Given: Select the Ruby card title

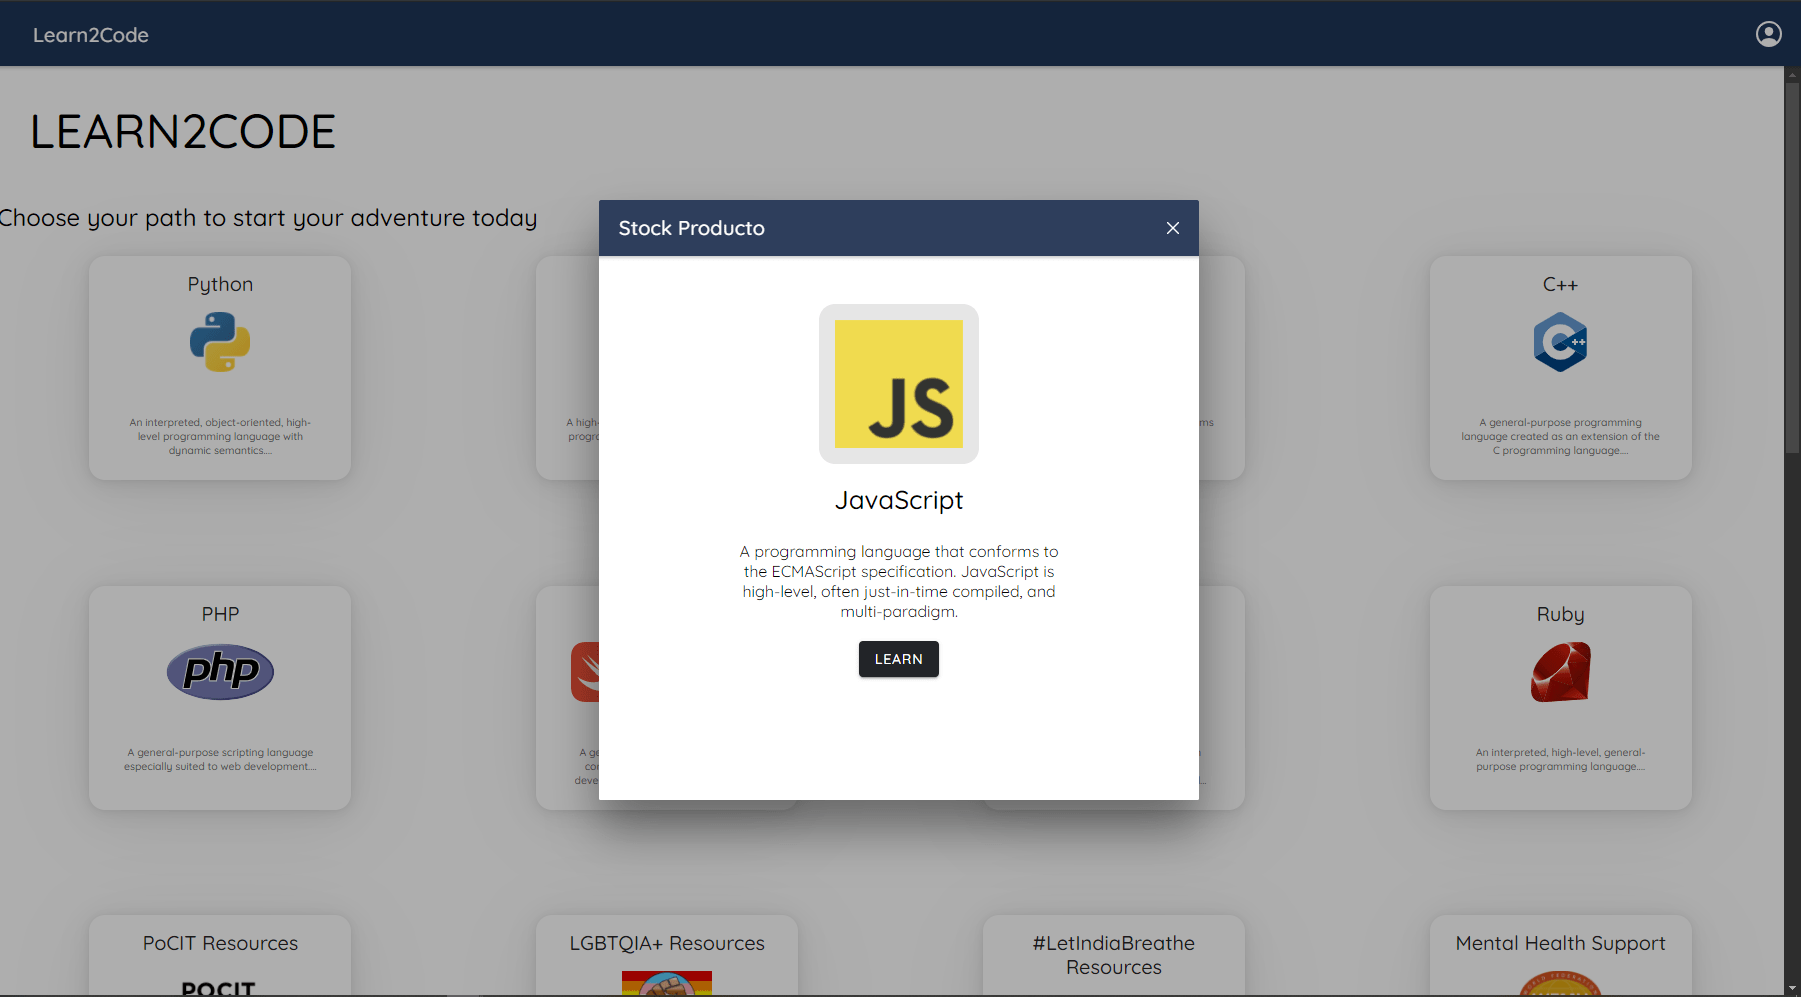Looking at the screenshot, I should click(1560, 614).
